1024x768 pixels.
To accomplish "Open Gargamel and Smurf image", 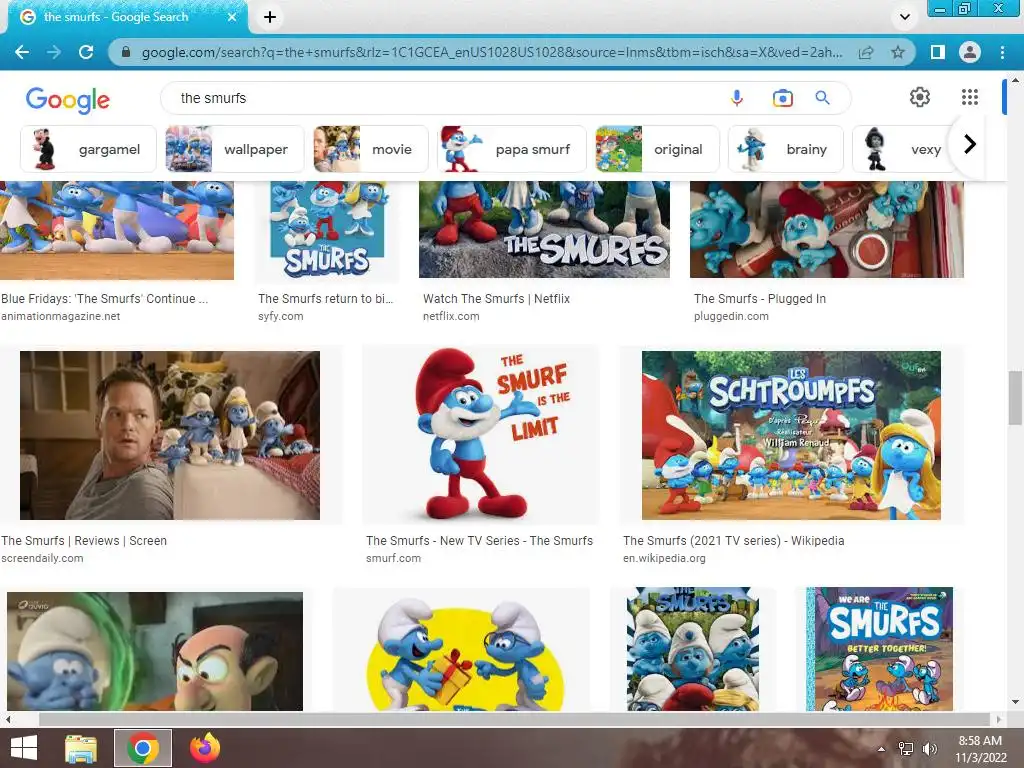I will point(155,652).
